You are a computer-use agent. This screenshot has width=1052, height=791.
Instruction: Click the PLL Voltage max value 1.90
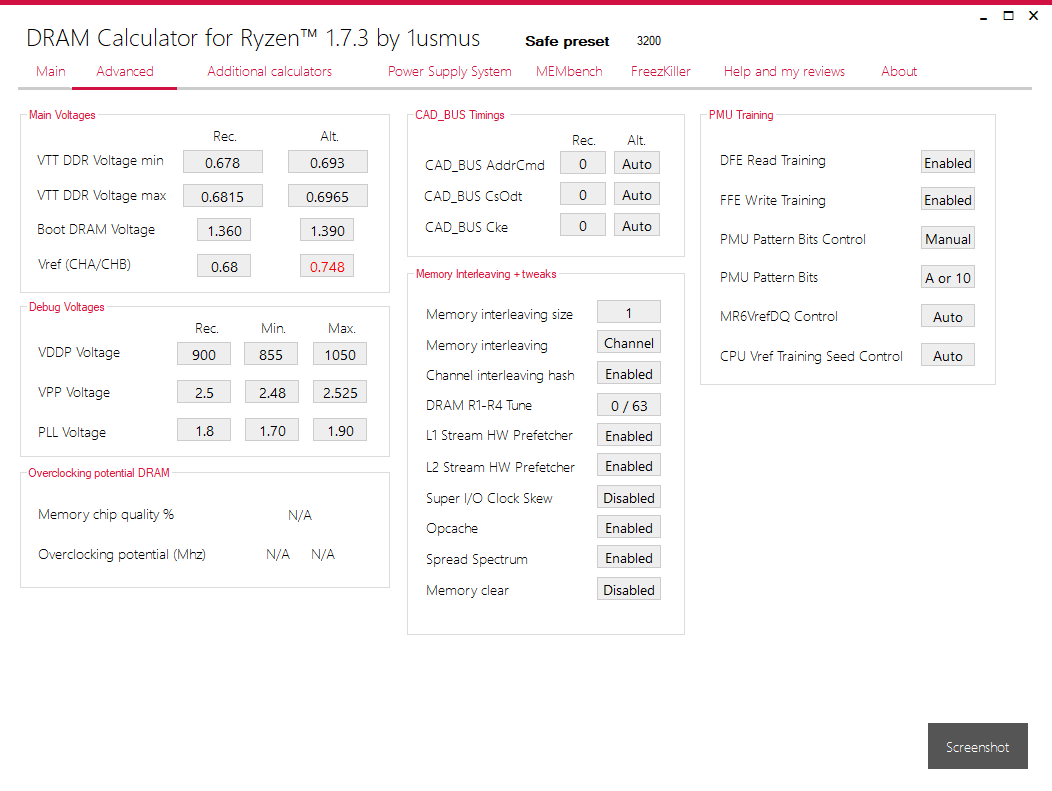coord(340,430)
